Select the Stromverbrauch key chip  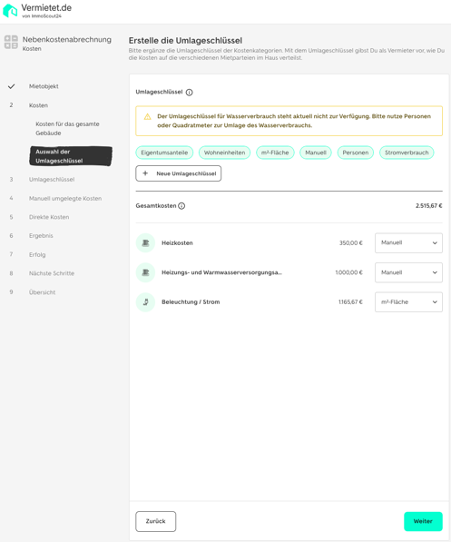(x=406, y=153)
